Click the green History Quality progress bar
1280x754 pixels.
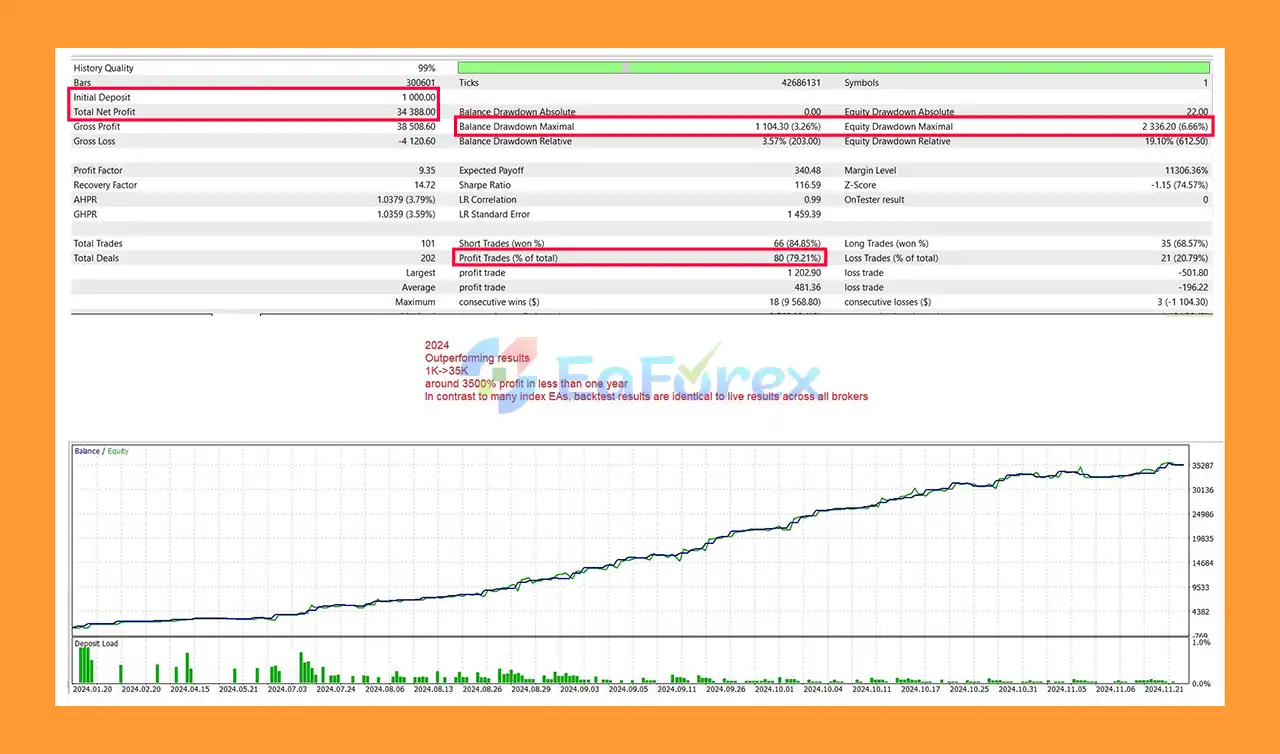click(x=833, y=68)
